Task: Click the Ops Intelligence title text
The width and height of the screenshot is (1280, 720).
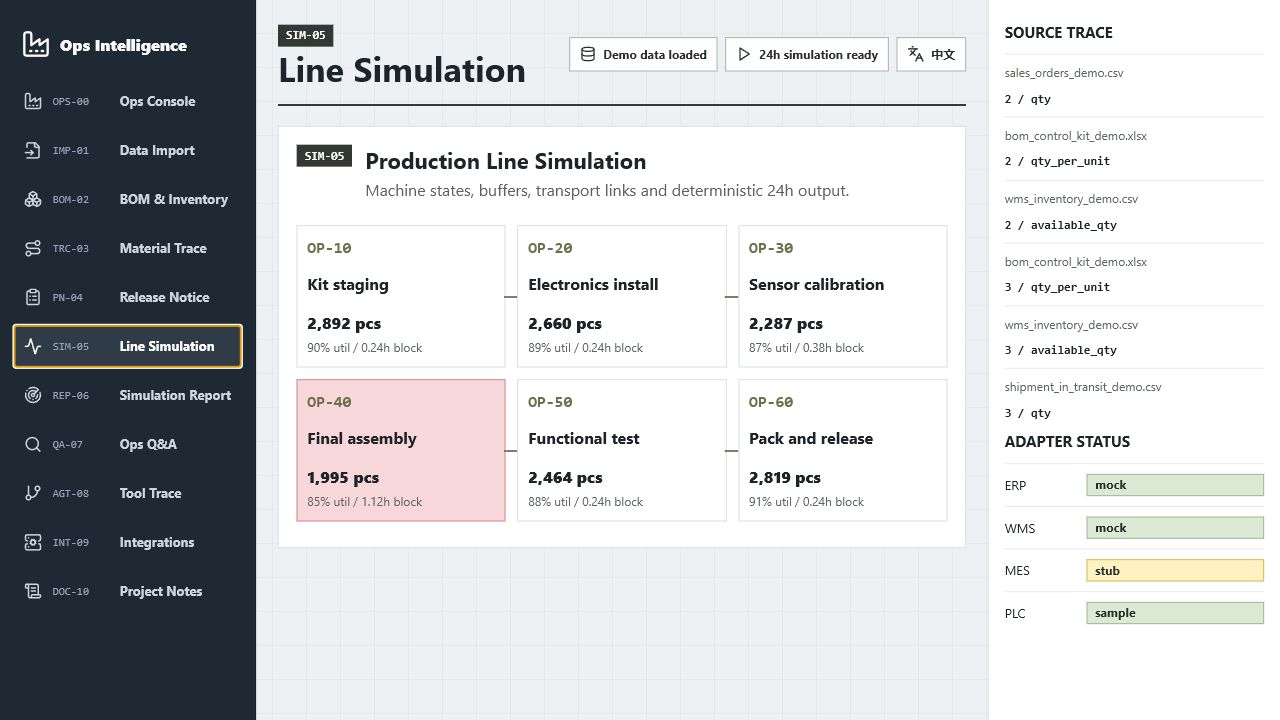Action: point(123,45)
